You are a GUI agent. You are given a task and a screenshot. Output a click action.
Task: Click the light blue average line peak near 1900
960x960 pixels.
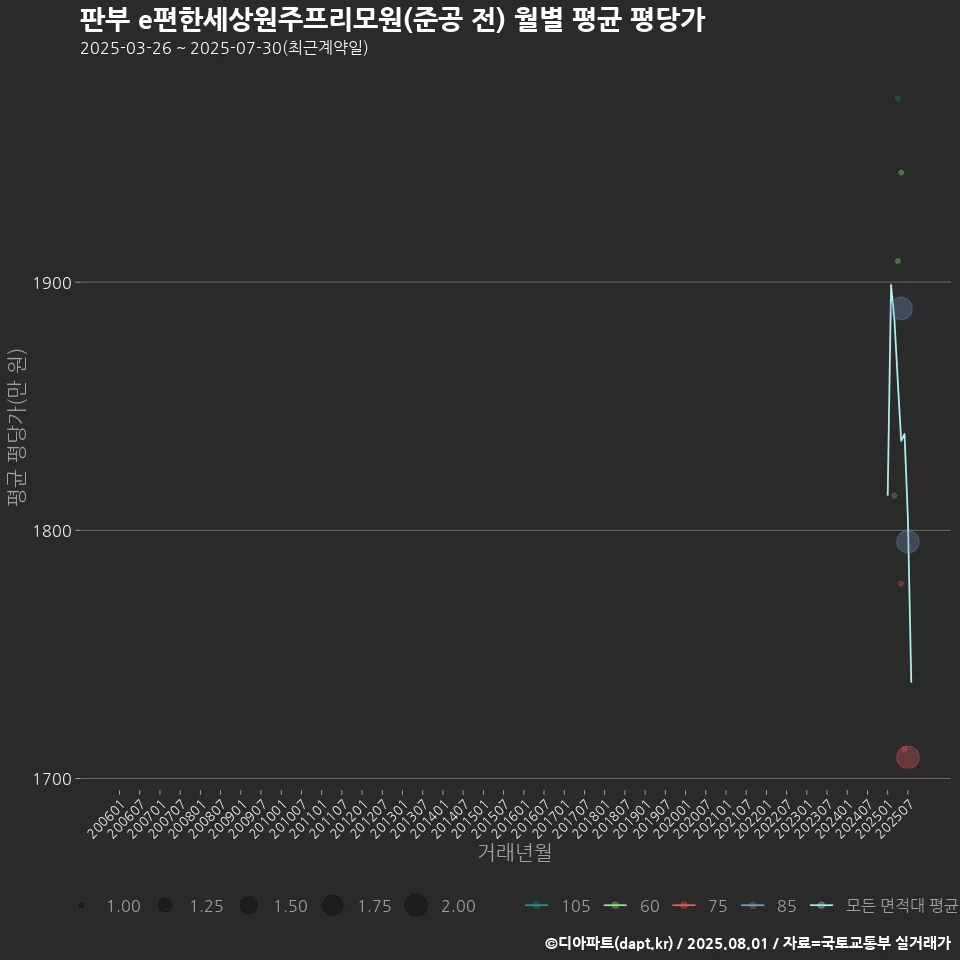891,285
